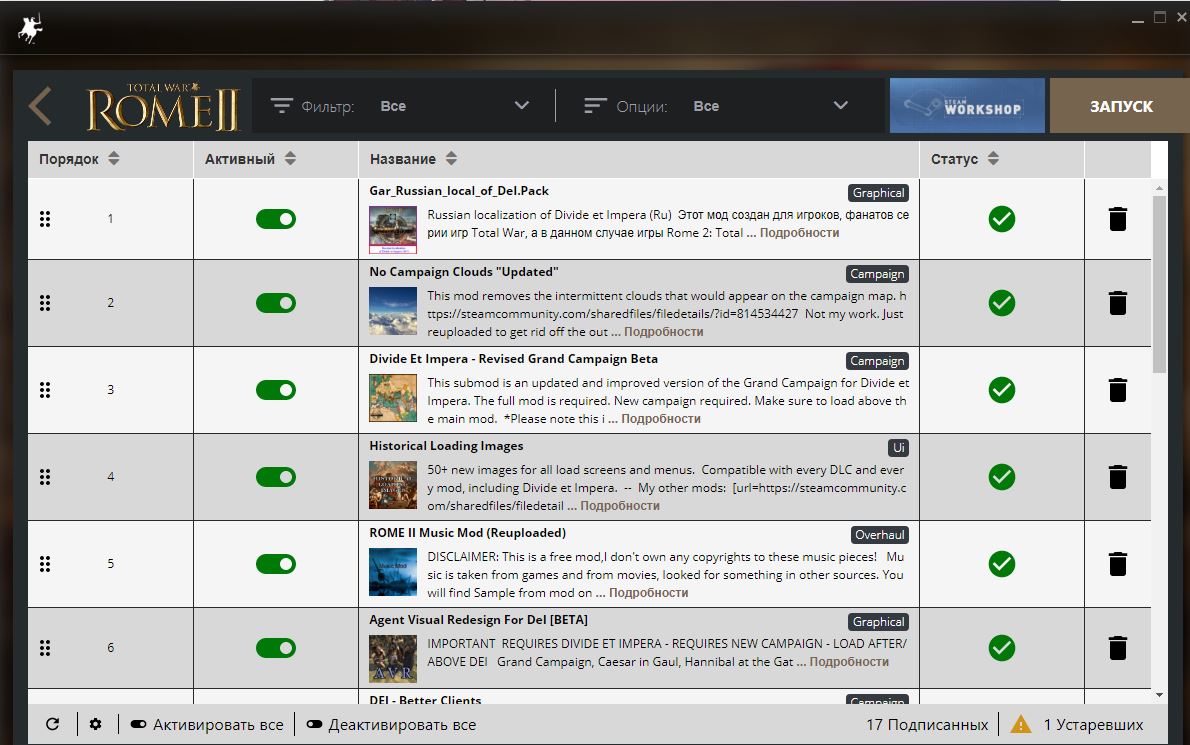Remove the Divide Et Impera Revised Grand Campaign mod
This screenshot has width=1190, height=745.
tap(1118, 390)
